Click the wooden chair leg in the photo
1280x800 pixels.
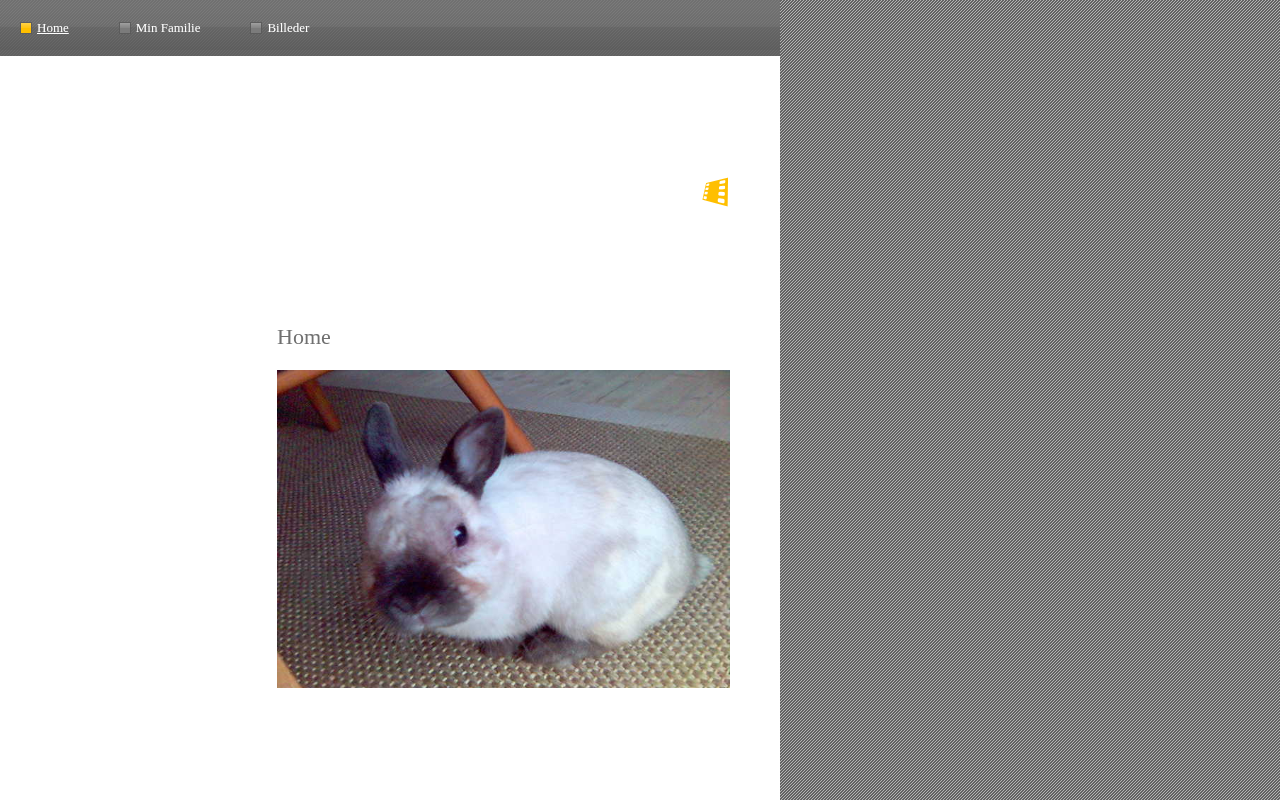point(320,402)
